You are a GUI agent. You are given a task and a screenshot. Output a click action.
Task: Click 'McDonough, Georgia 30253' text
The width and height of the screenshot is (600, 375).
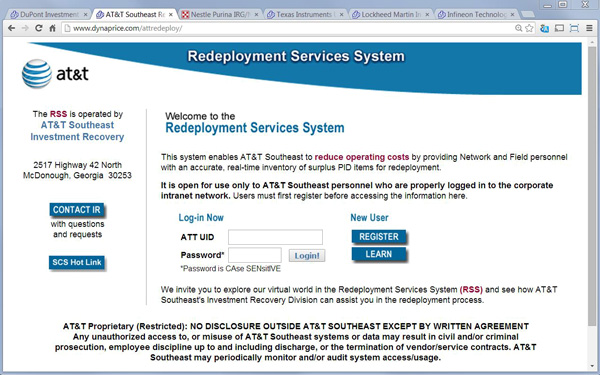pyautogui.click(x=77, y=175)
